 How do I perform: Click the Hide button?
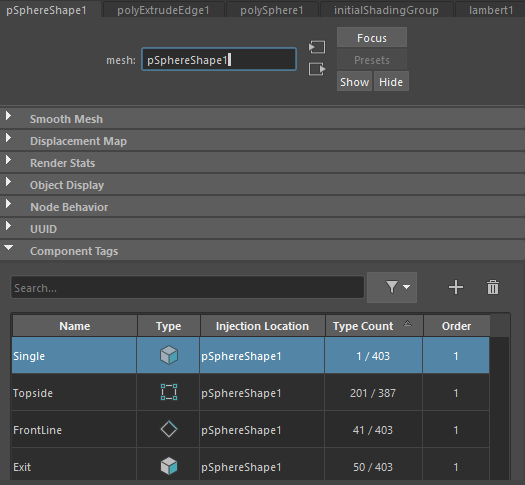click(x=391, y=82)
